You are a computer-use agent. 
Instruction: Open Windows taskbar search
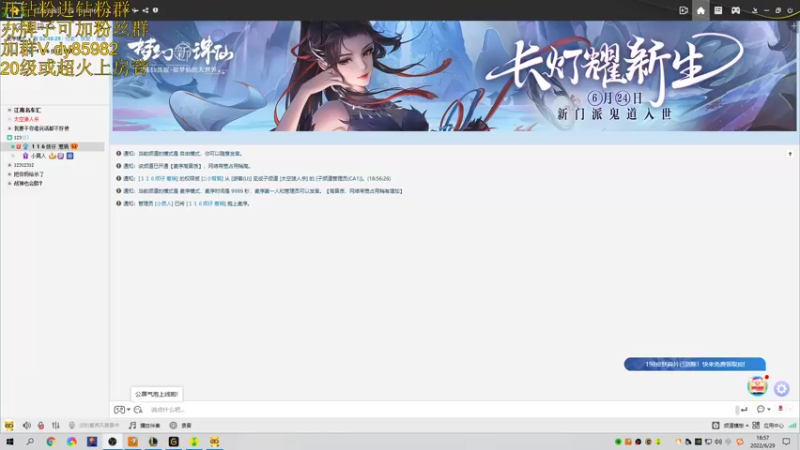click(30, 441)
